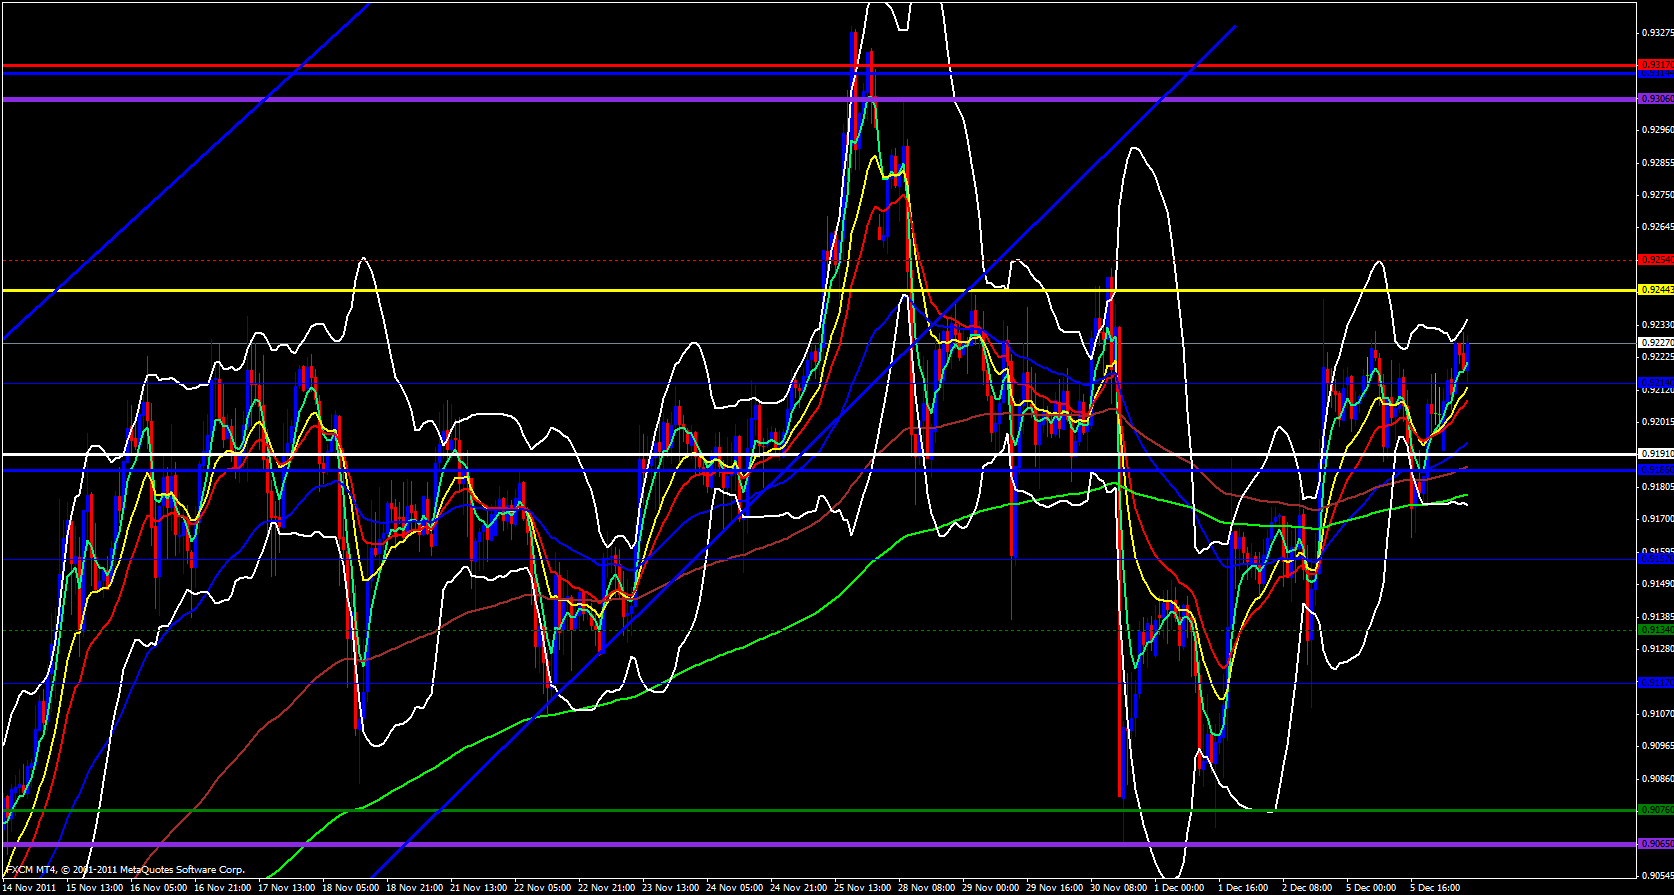Select the blue 0.91860 price level tag
Screen dimensions: 1674x895
coord(1656,470)
